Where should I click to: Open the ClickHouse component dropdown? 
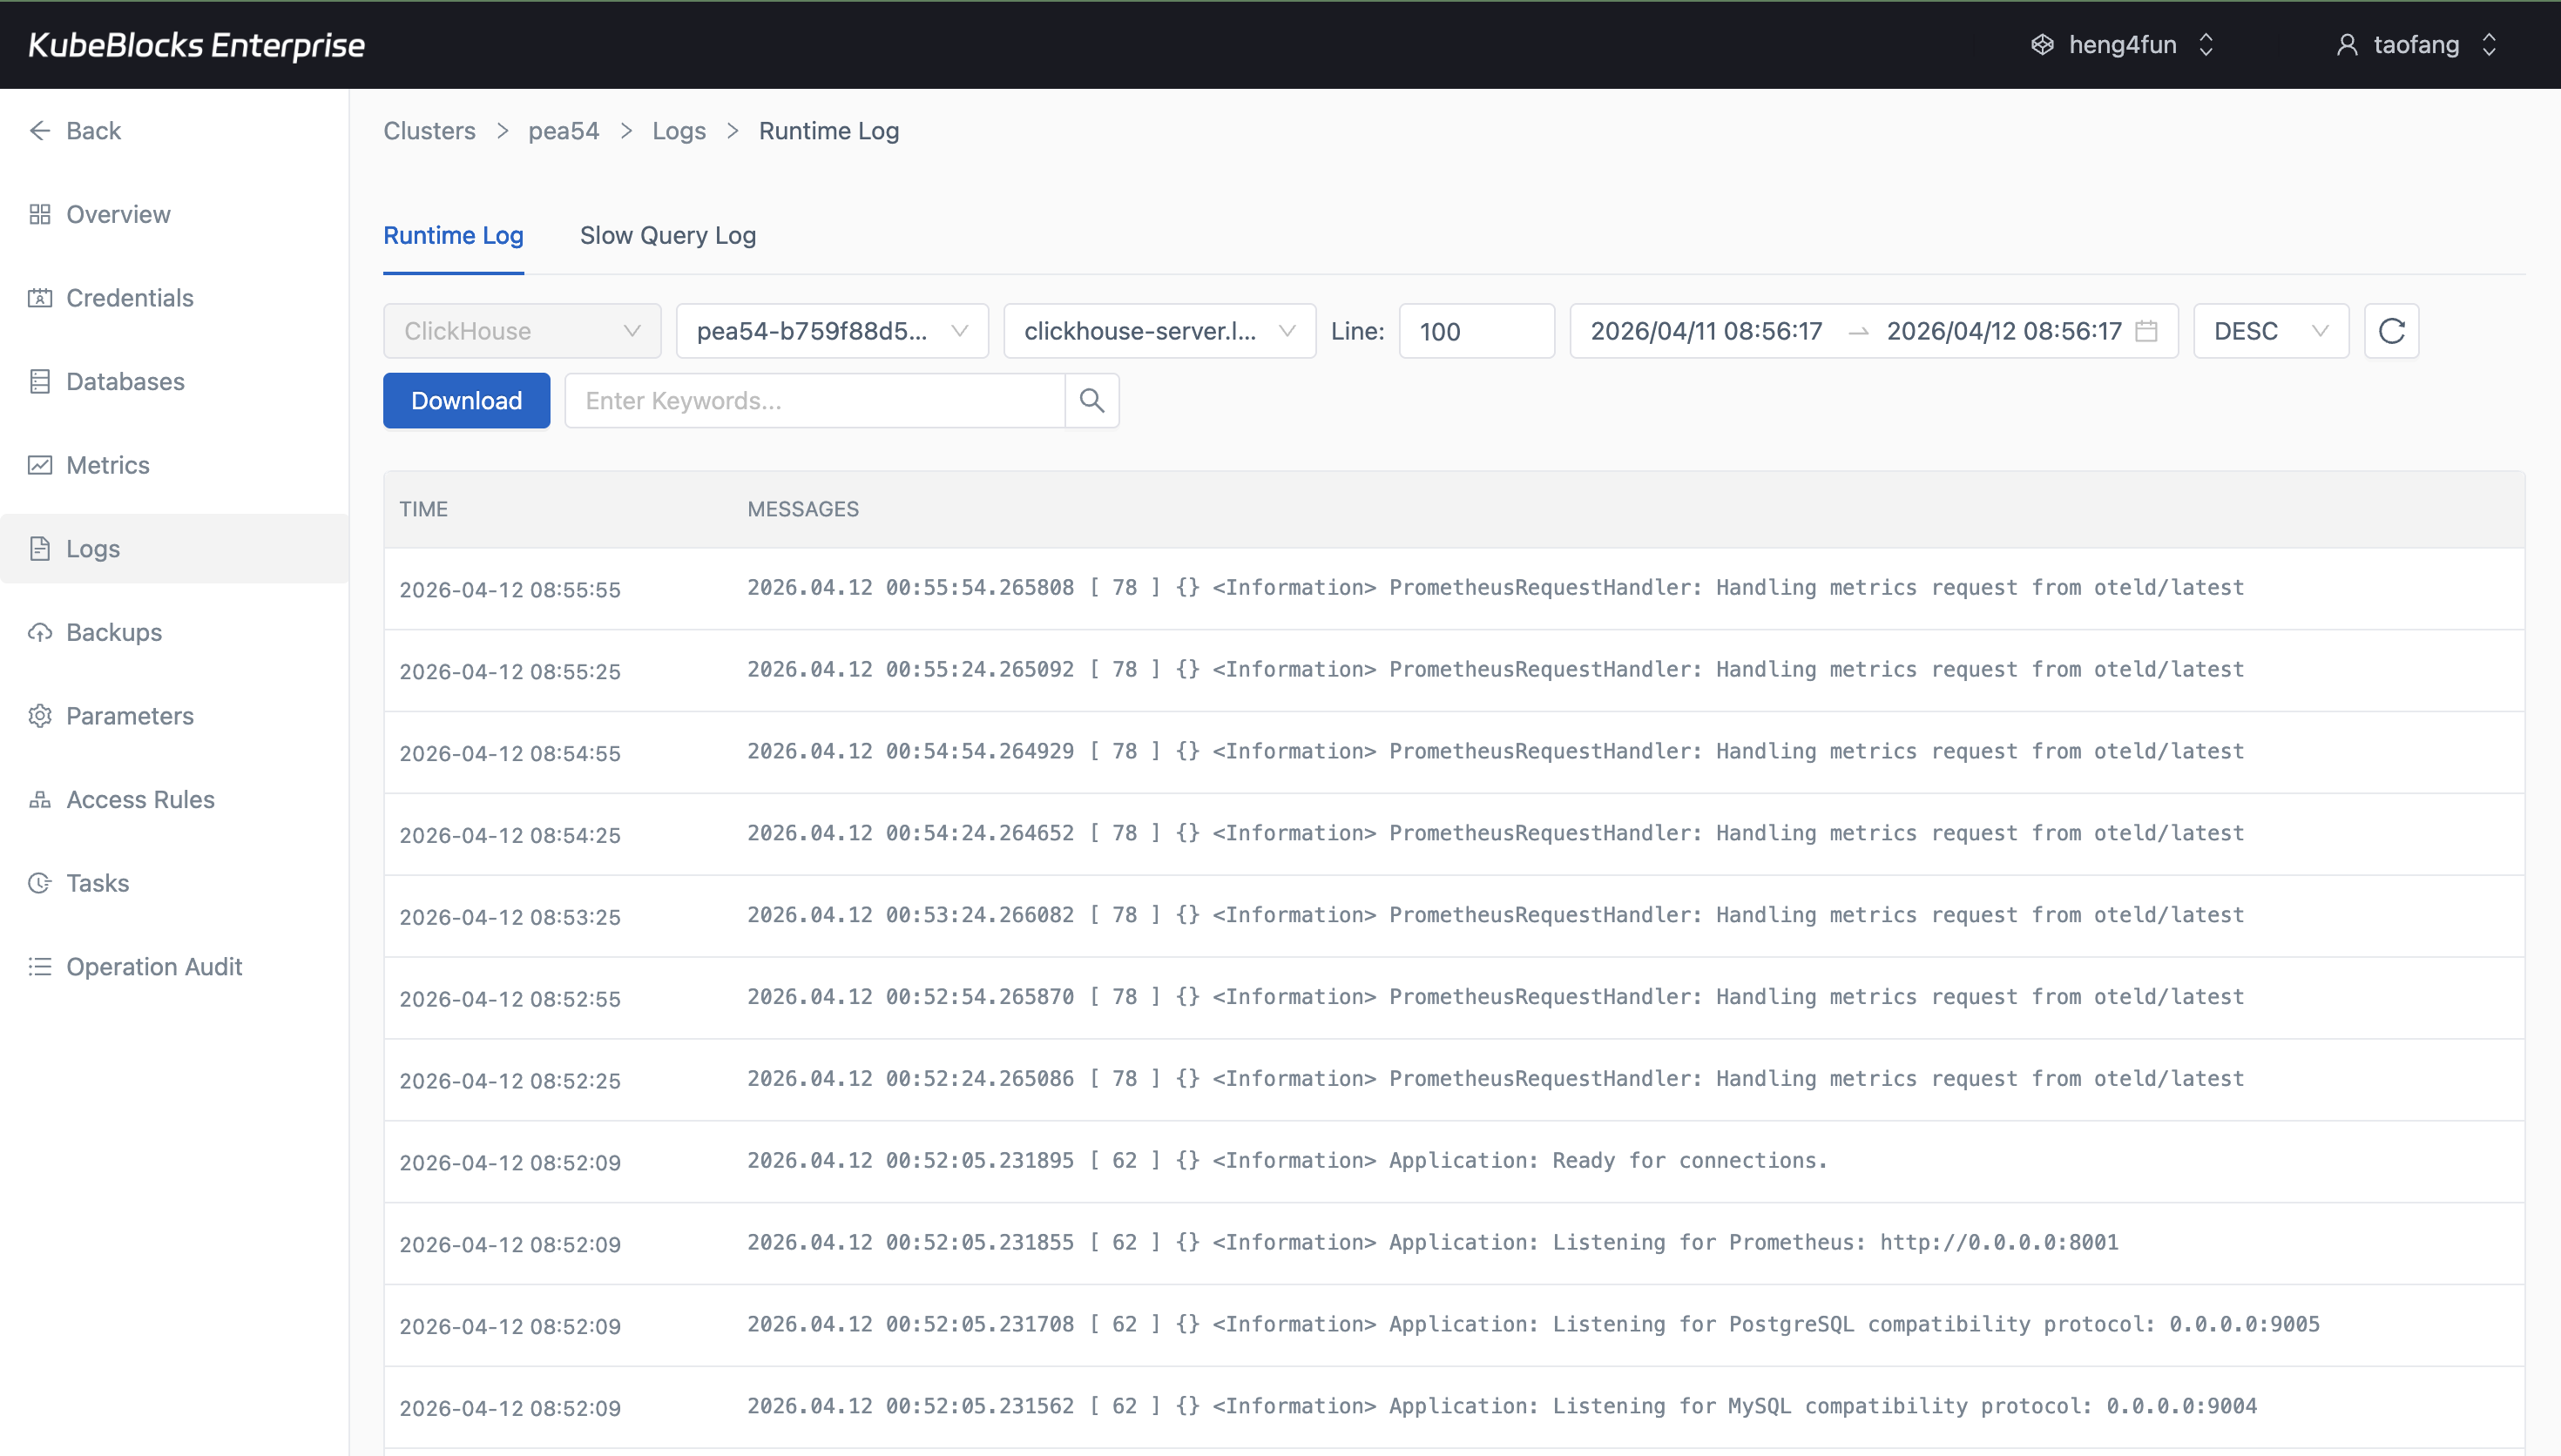521,330
